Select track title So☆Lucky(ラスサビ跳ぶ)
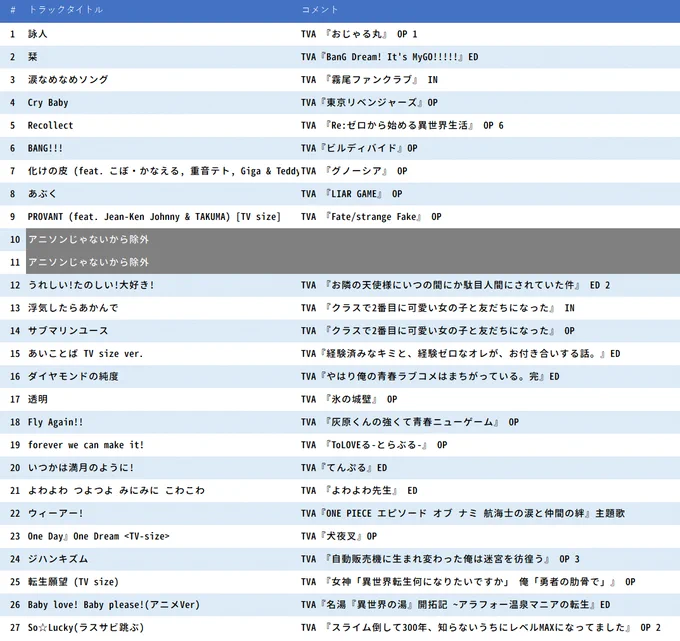Viewport: 680px width, 641px height. tap(85, 628)
